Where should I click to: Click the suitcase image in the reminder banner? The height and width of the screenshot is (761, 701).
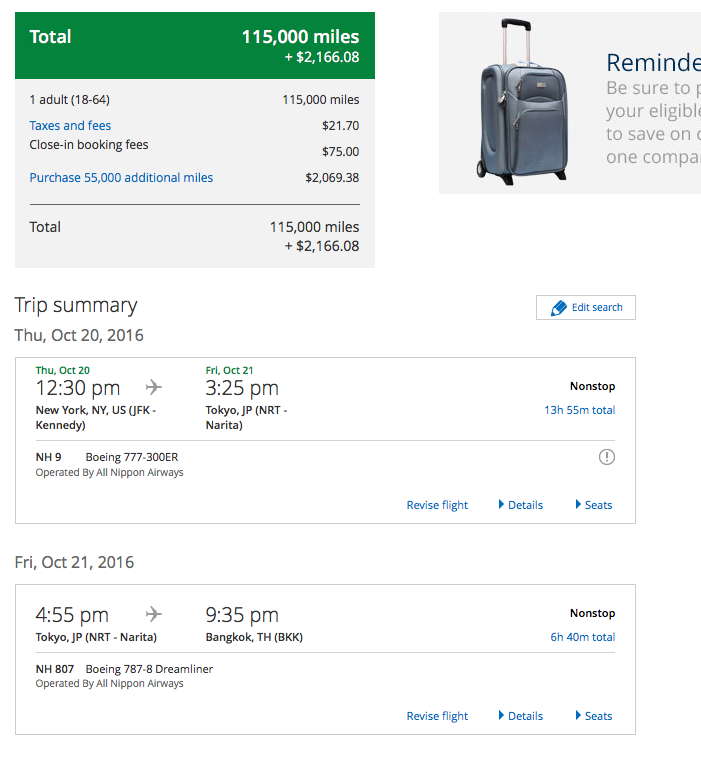tap(522, 103)
